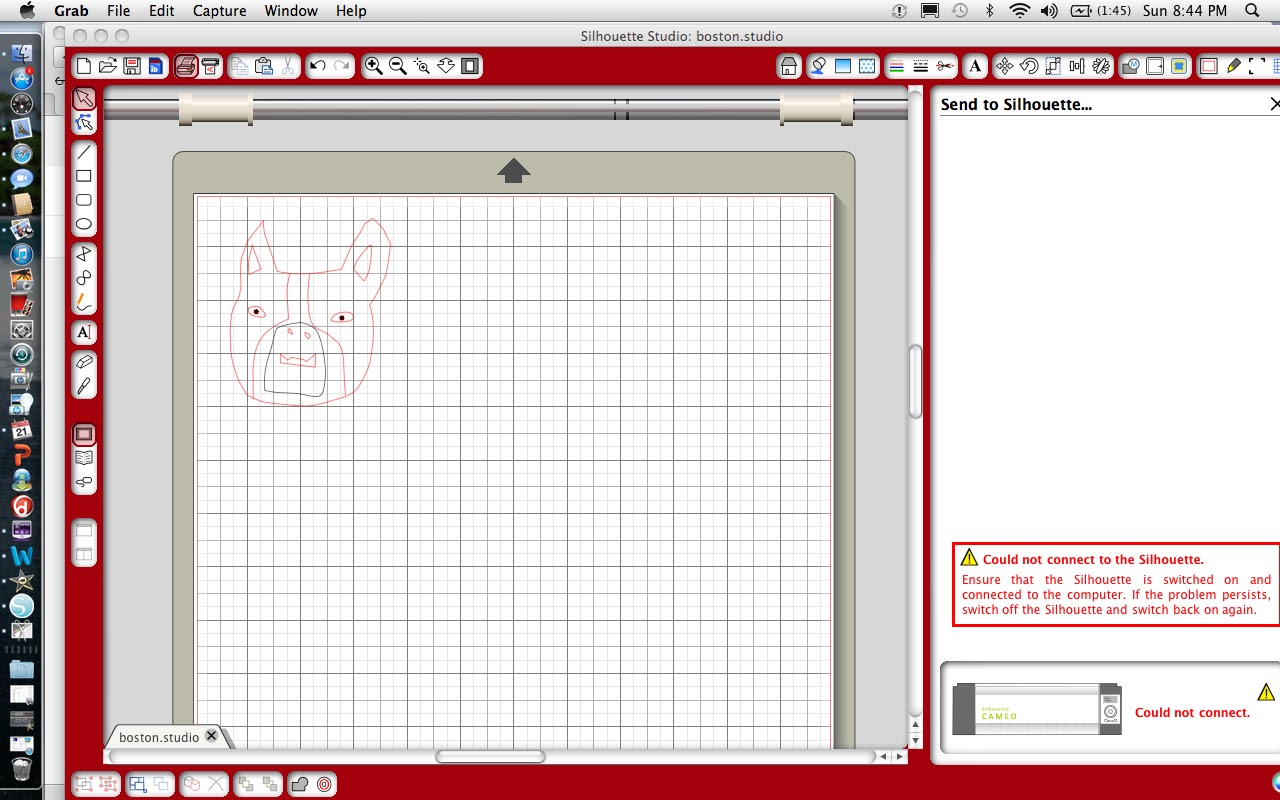Open the Move panel
The width and height of the screenshot is (1280, 800).
point(1005,67)
